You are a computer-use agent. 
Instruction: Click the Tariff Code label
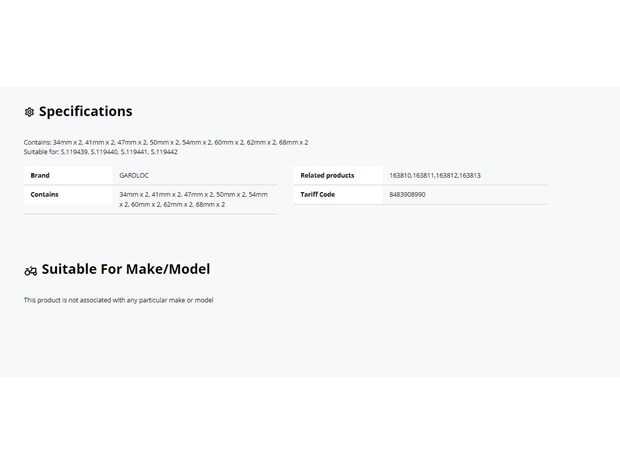(x=318, y=195)
